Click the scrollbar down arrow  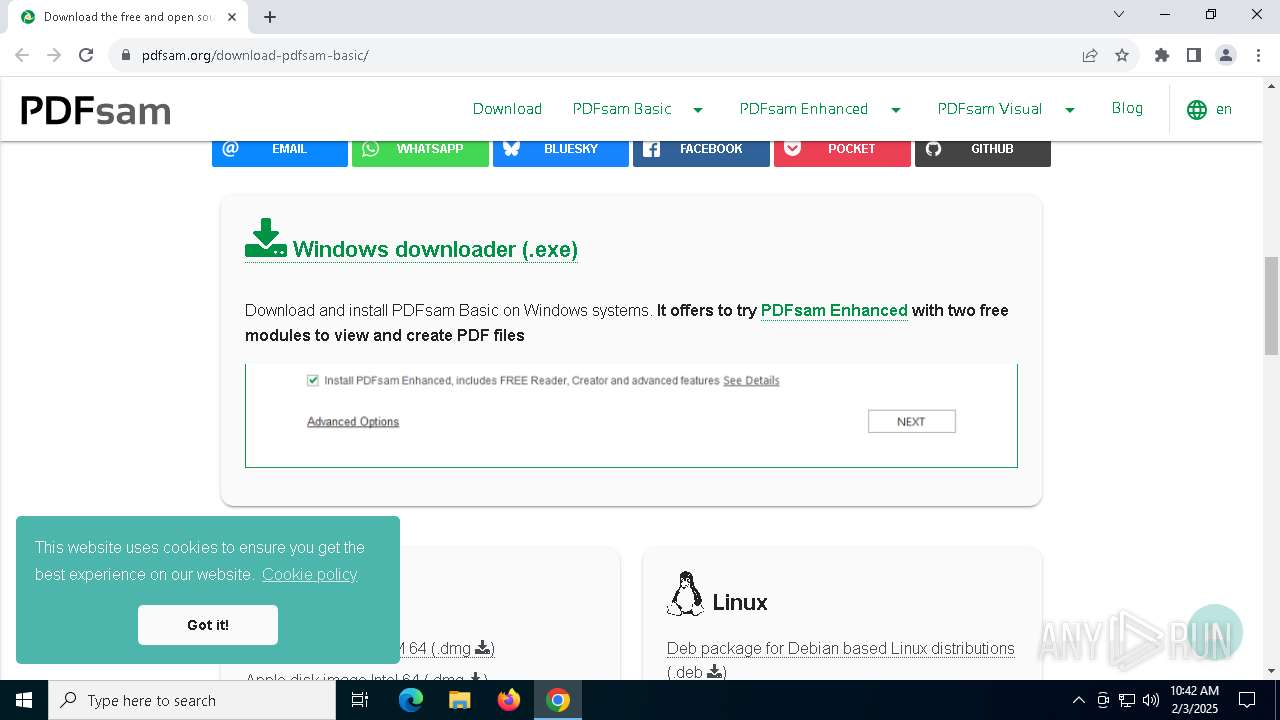pyautogui.click(x=1271, y=671)
